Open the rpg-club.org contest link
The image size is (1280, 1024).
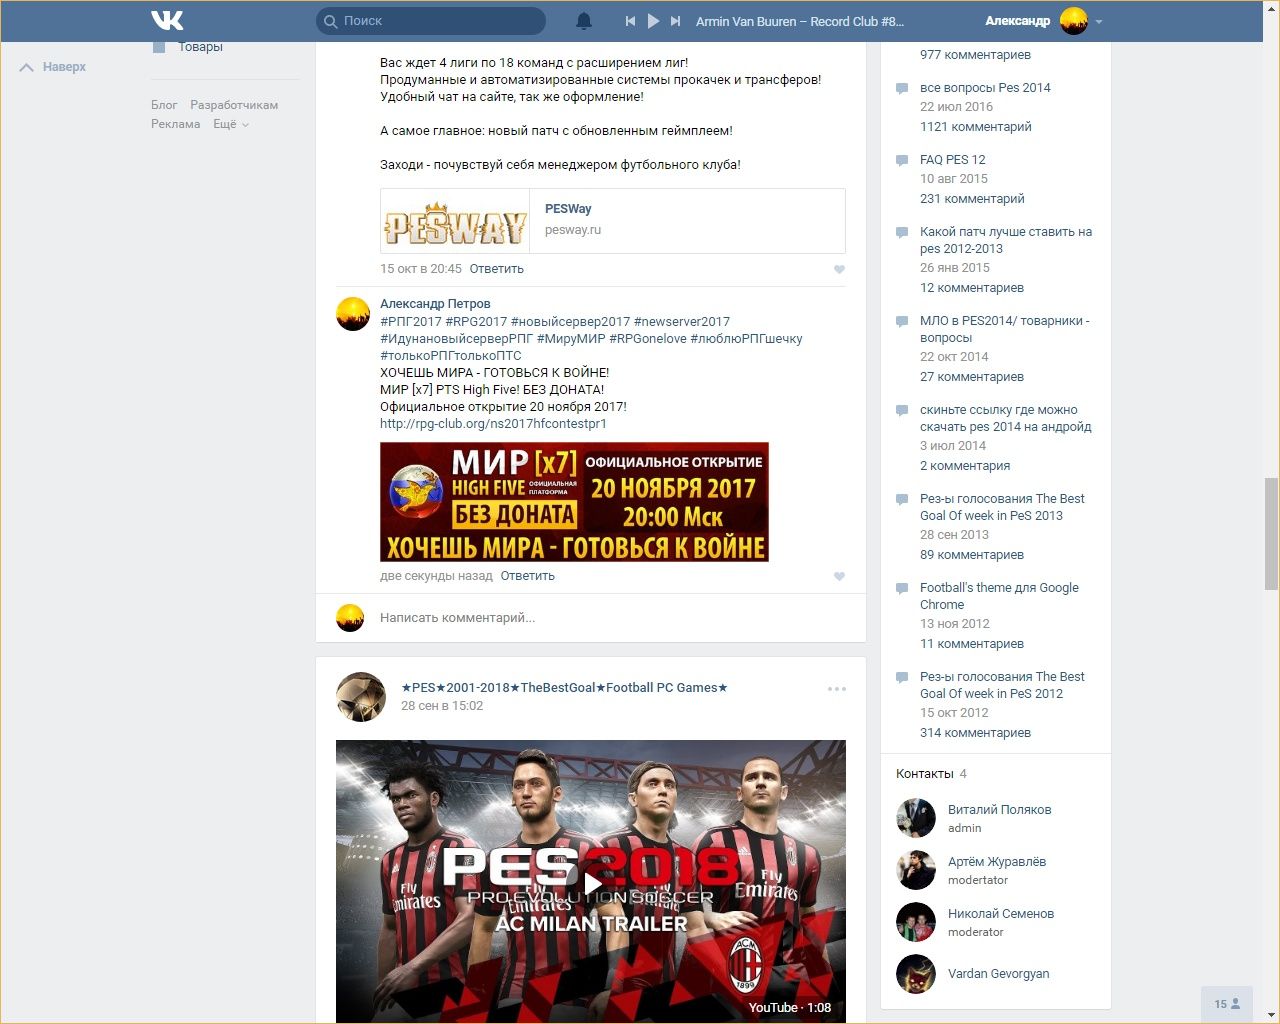493,424
